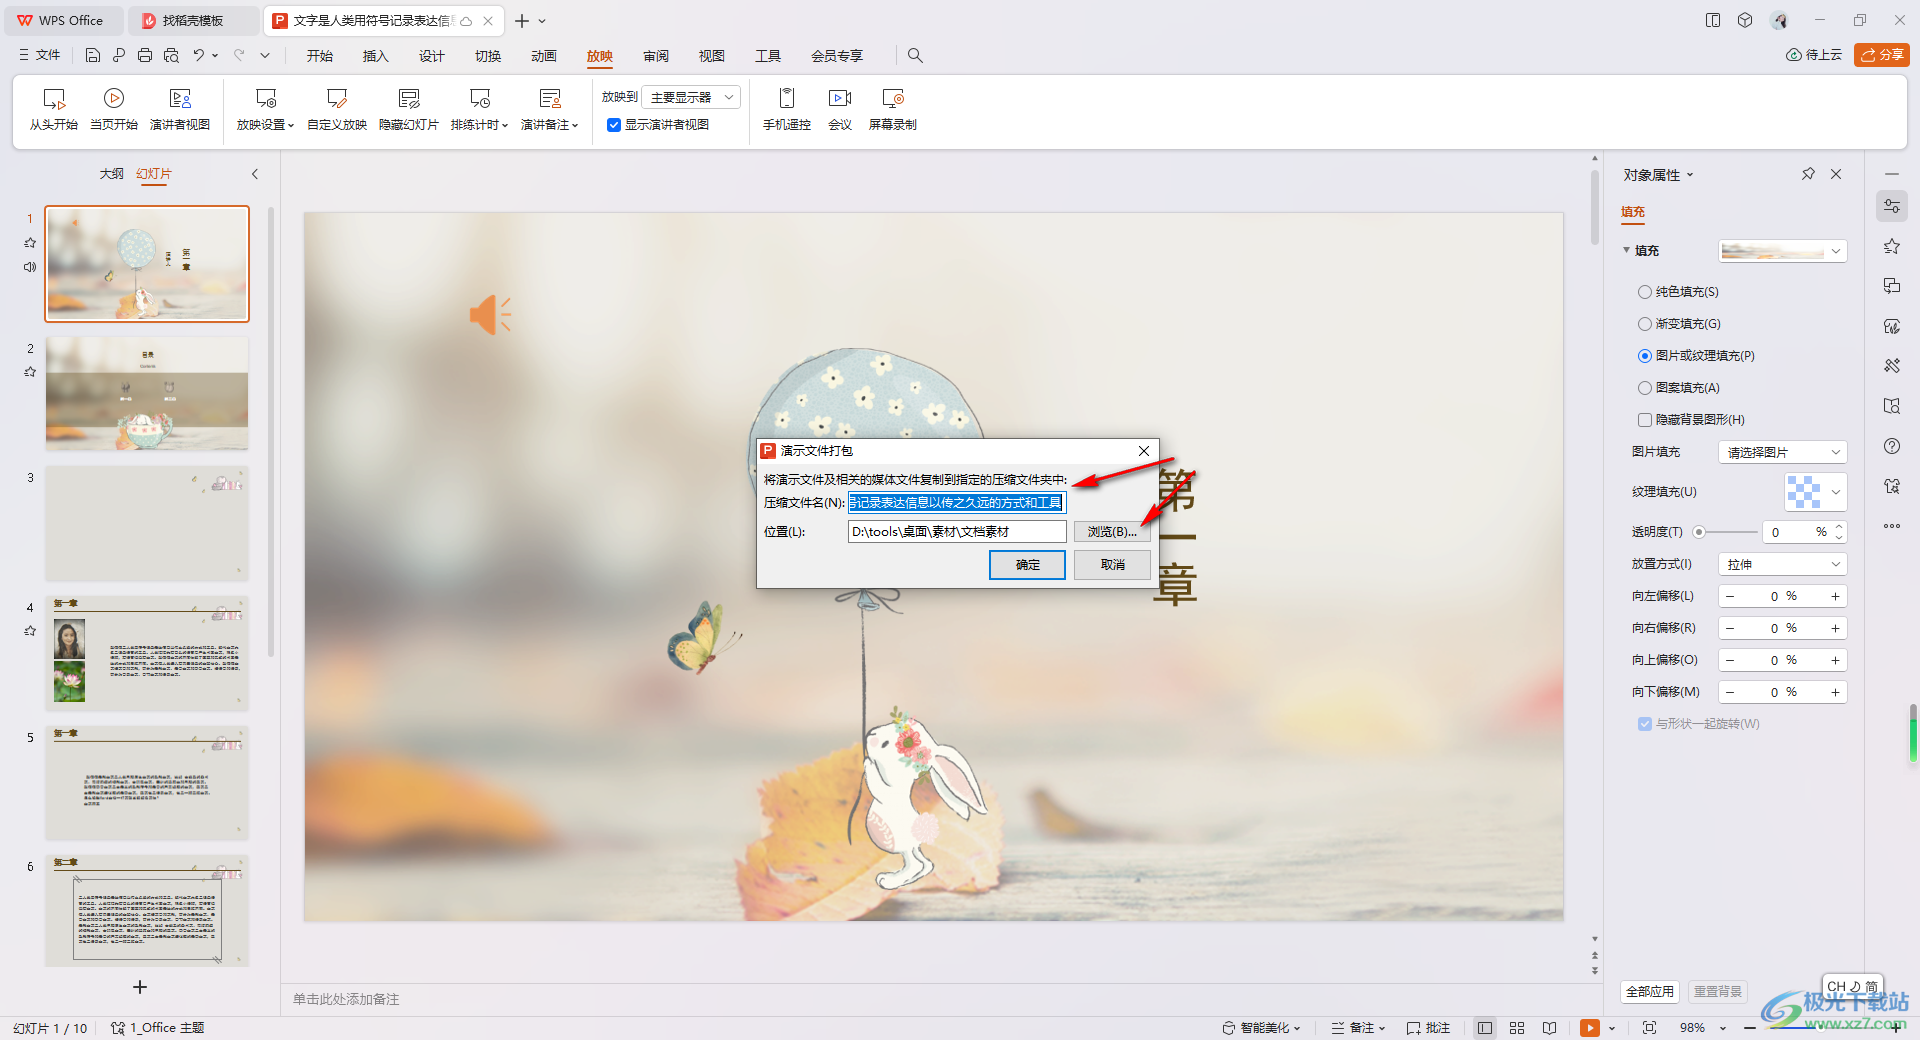Open the 插入 ribbon tab
This screenshot has height=1040, width=1920.
point(376,56)
